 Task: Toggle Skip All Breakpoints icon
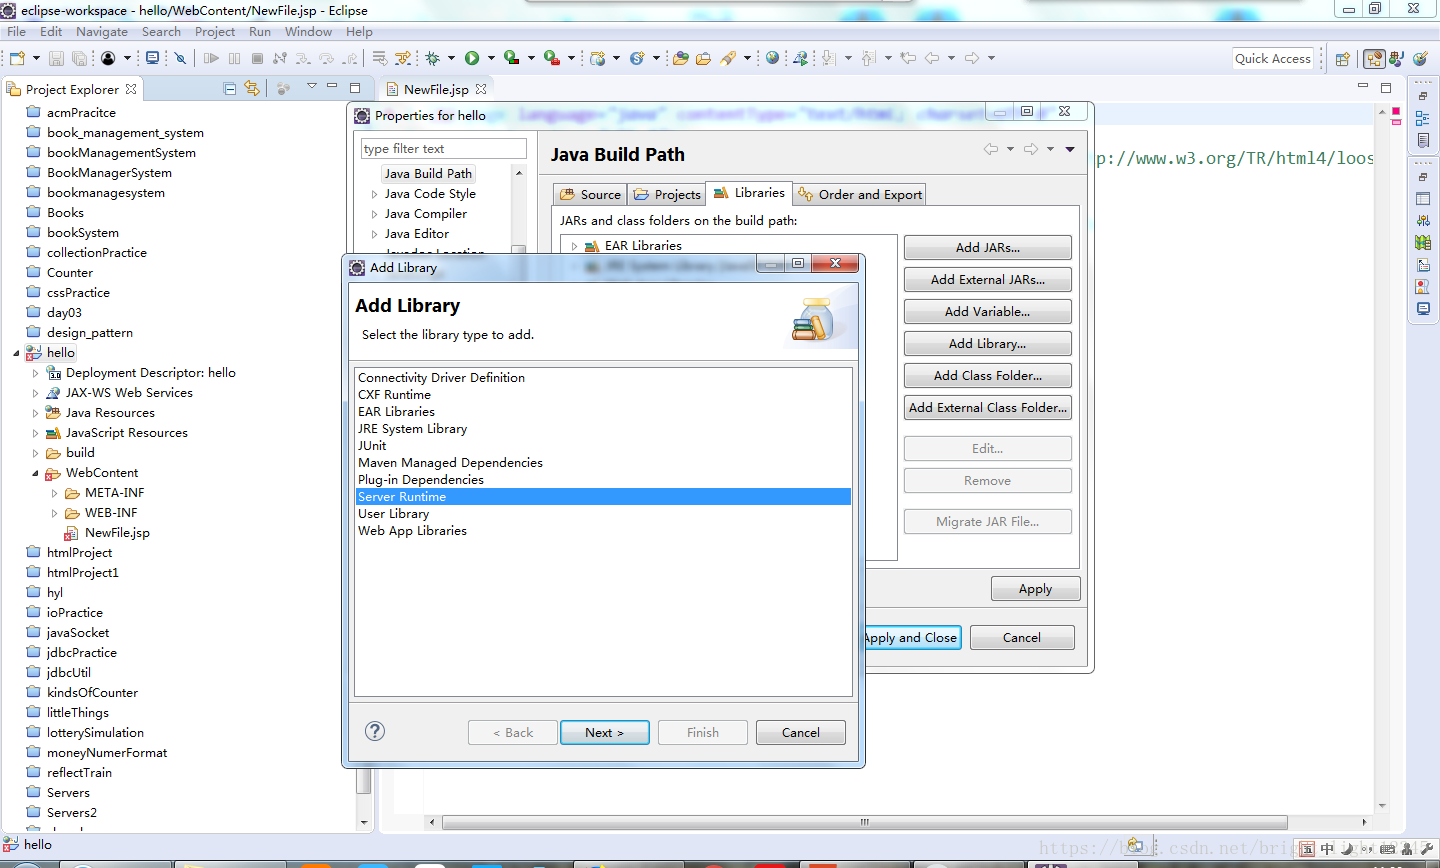coord(180,58)
